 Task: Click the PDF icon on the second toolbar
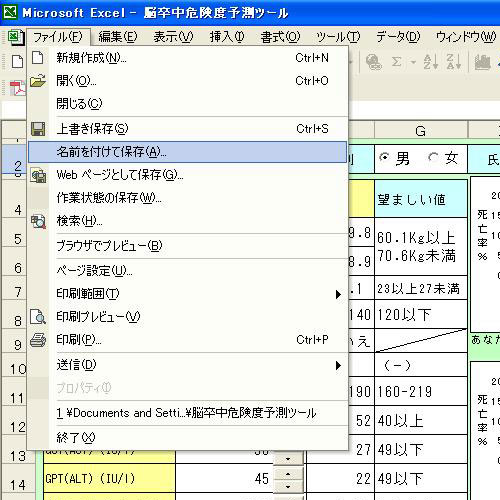coord(17,87)
